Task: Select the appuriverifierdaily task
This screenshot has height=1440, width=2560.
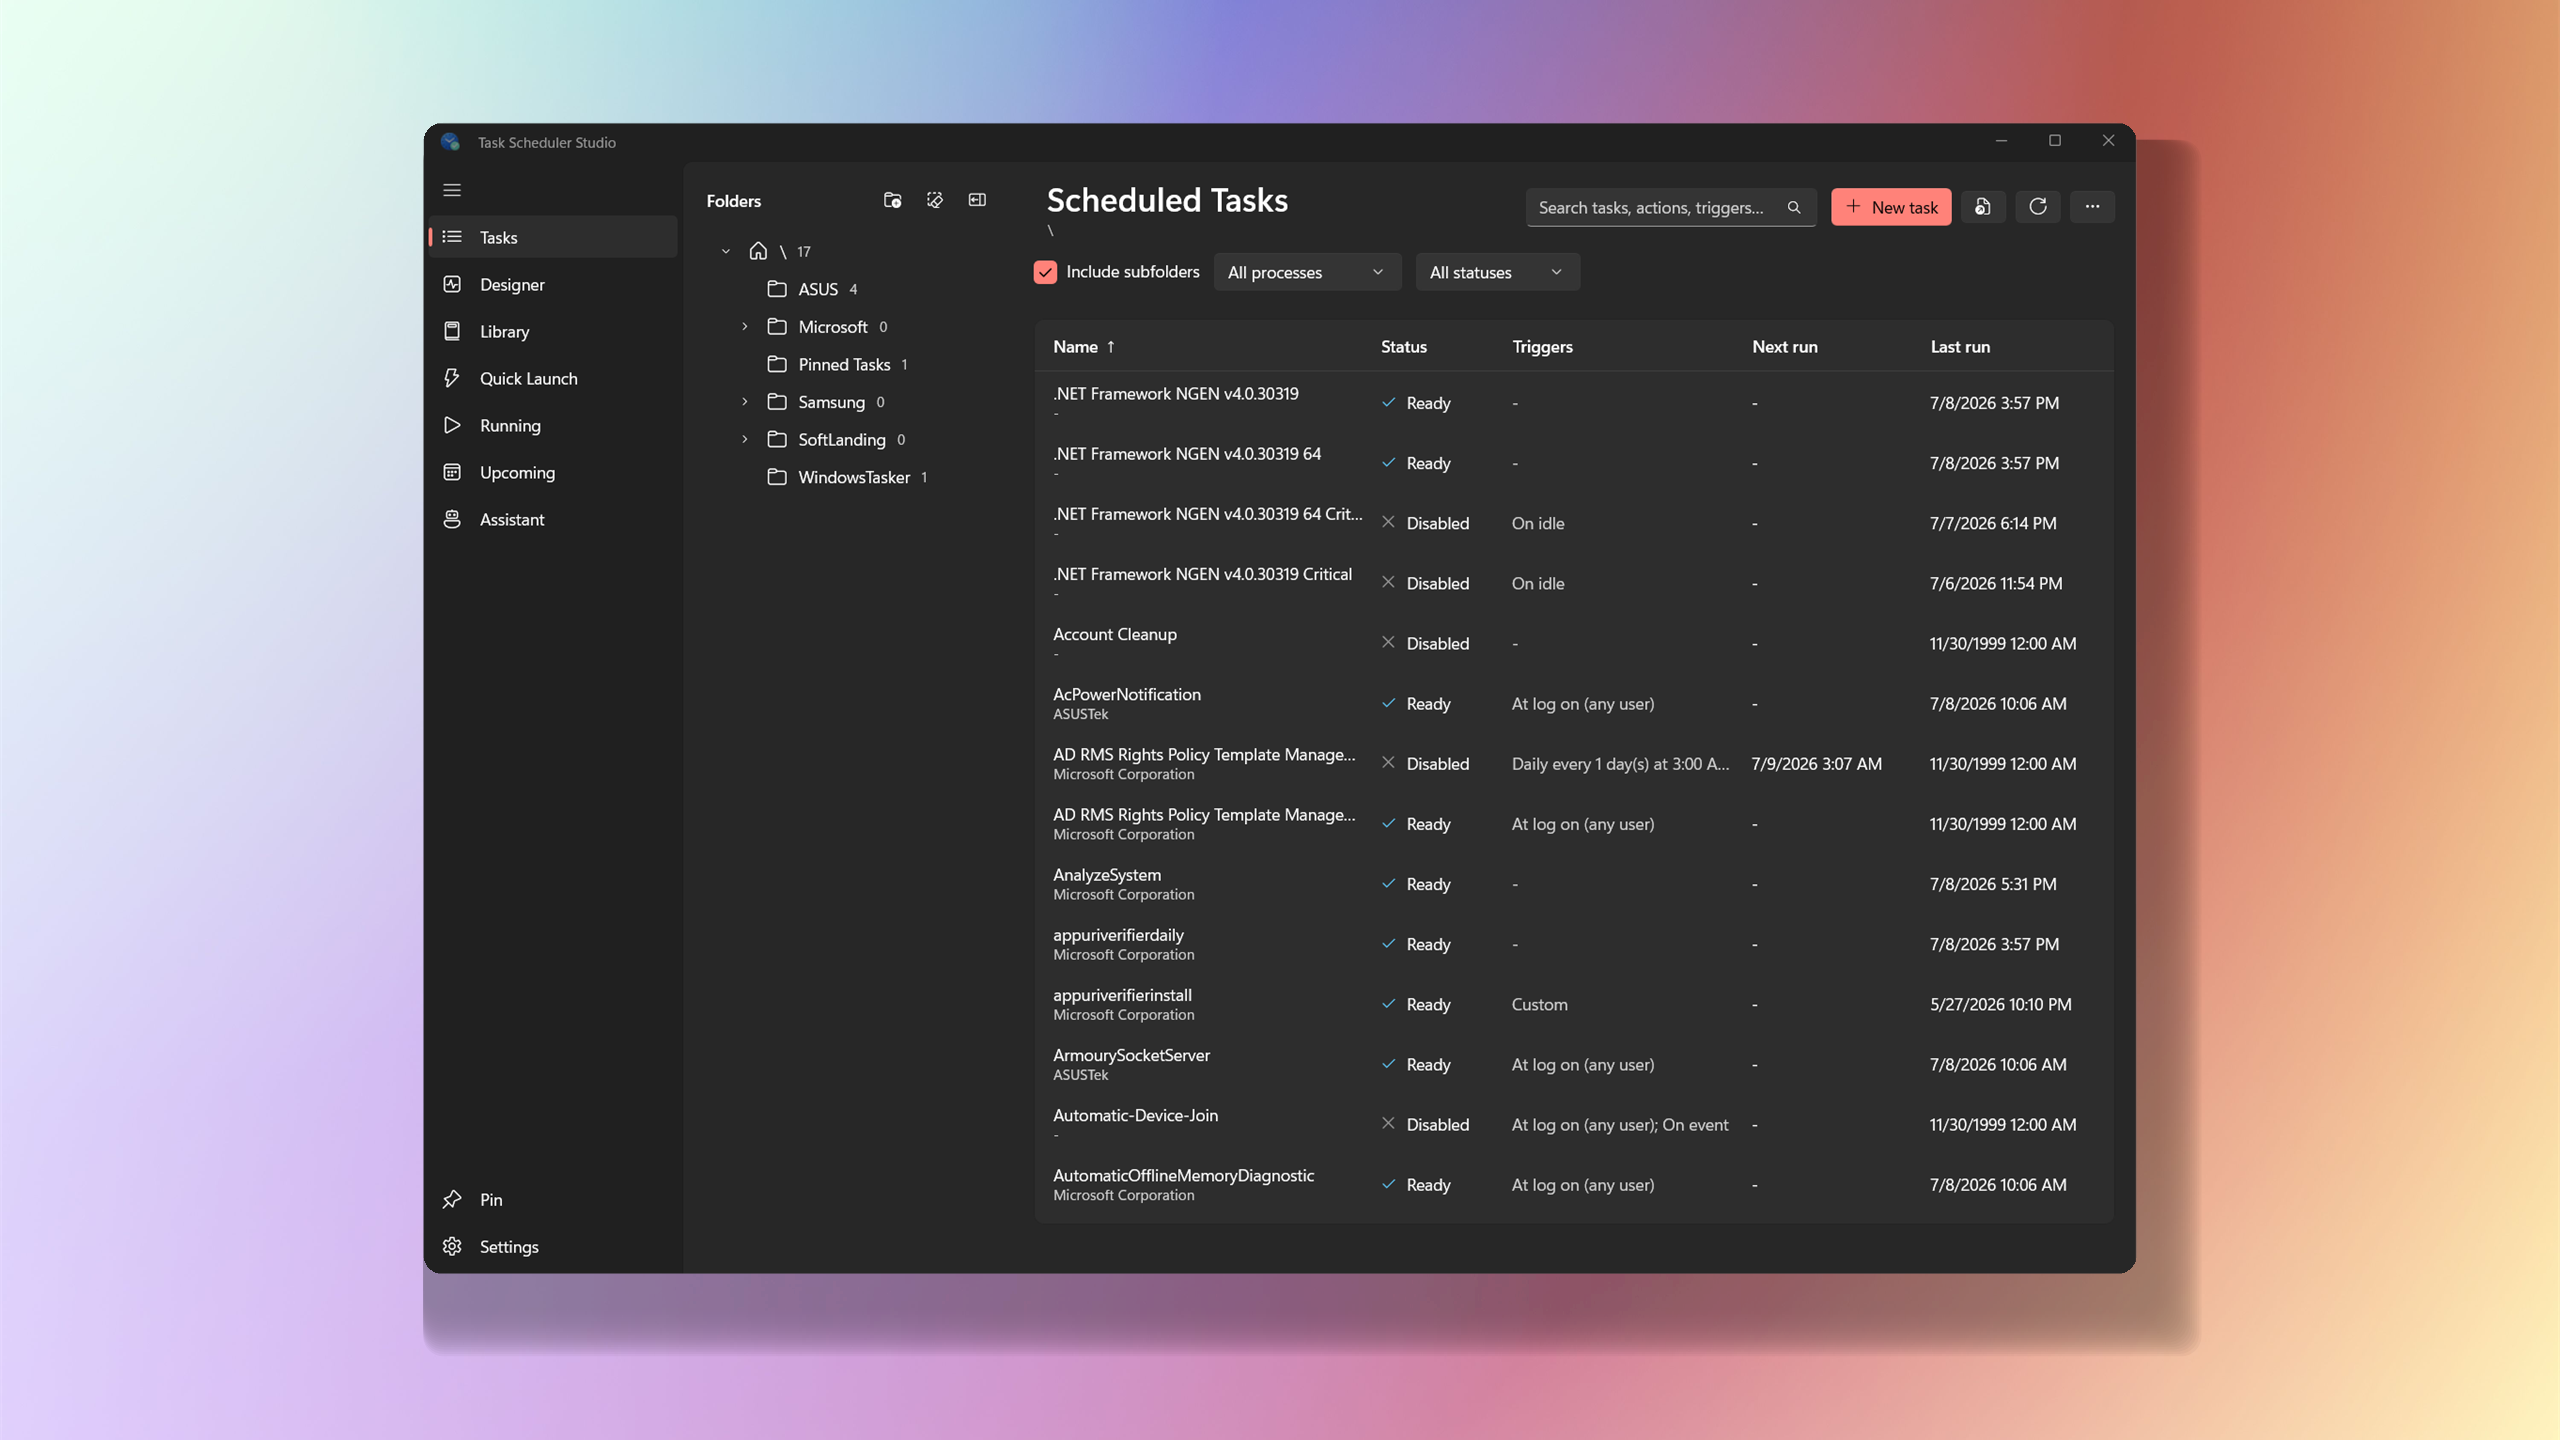Action: [x=1575, y=943]
